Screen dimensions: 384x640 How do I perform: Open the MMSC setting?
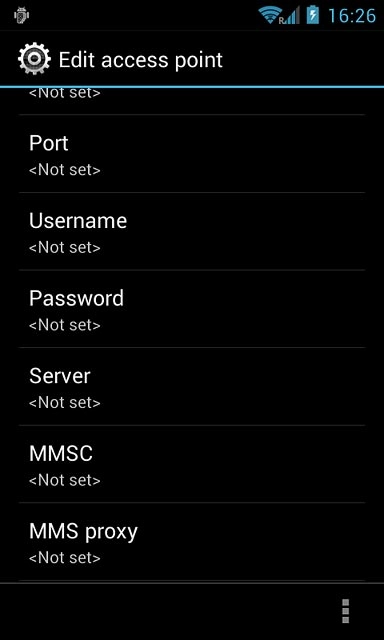pyautogui.click(x=192, y=464)
